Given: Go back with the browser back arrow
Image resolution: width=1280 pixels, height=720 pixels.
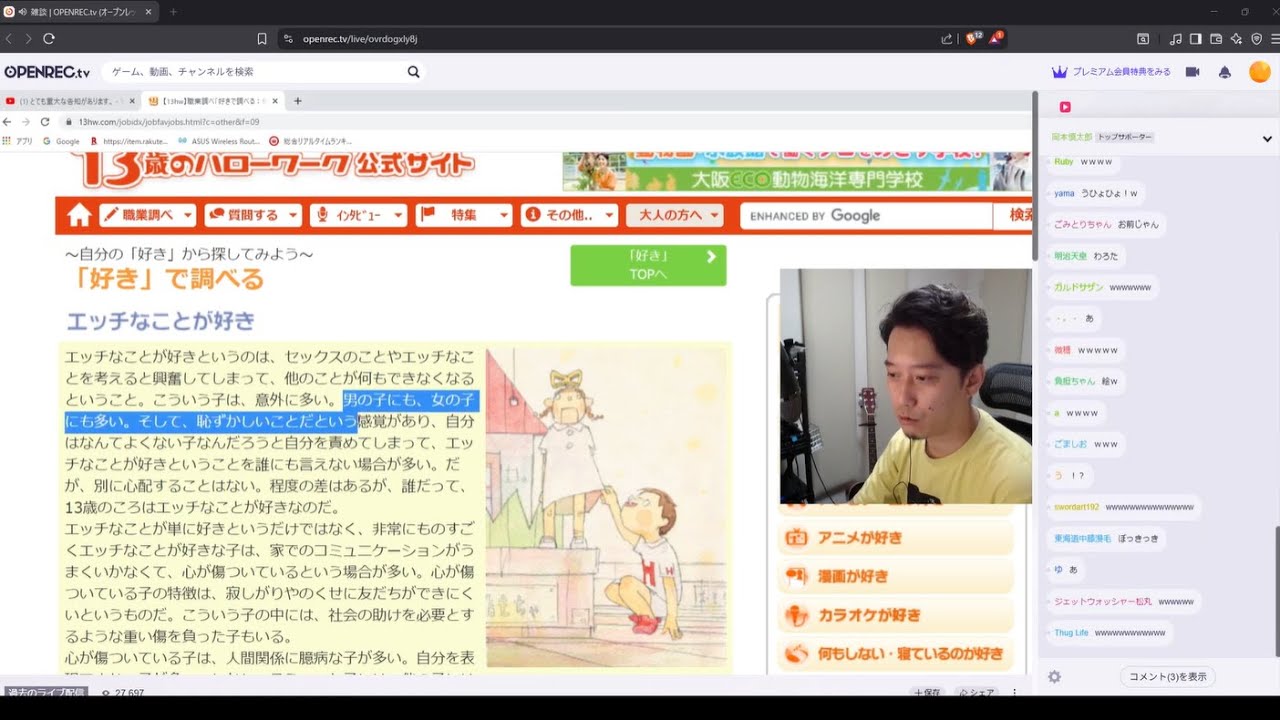Looking at the screenshot, I should click(9, 39).
